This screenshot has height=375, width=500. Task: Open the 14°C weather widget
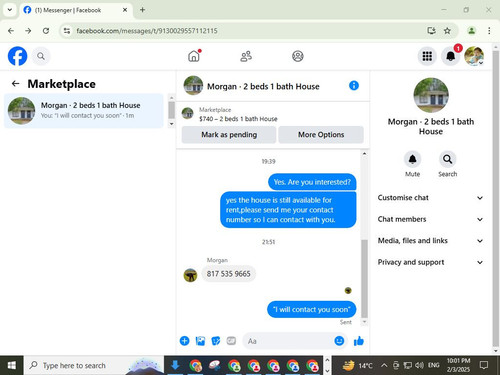tap(358, 365)
